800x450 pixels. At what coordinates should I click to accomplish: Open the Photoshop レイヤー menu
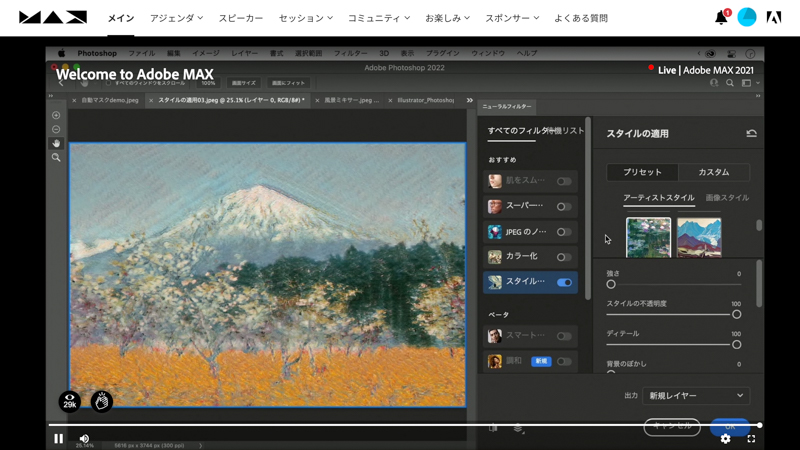click(244, 53)
